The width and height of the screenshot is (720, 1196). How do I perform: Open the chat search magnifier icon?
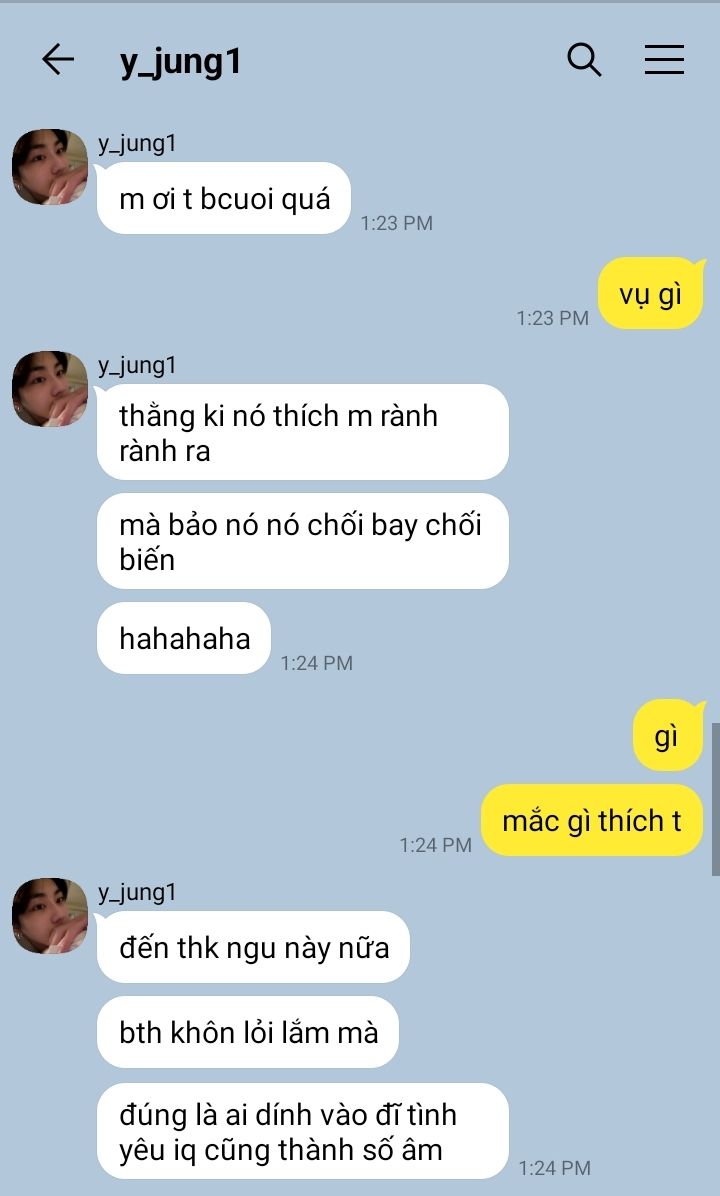(x=584, y=59)
